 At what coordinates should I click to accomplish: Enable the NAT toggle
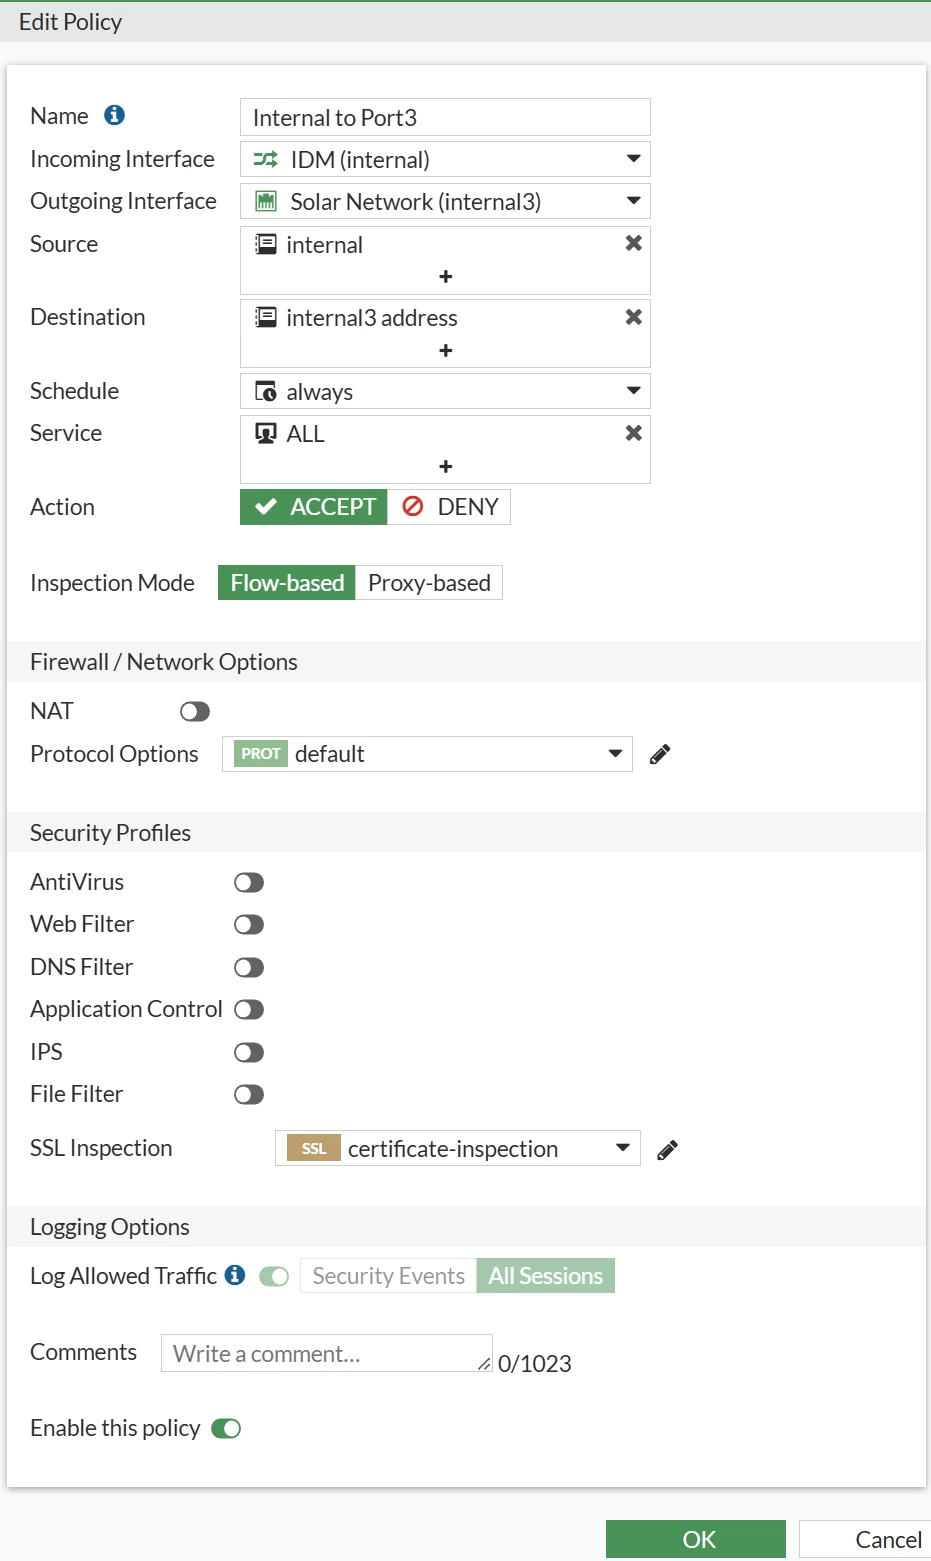click(195, 711)
